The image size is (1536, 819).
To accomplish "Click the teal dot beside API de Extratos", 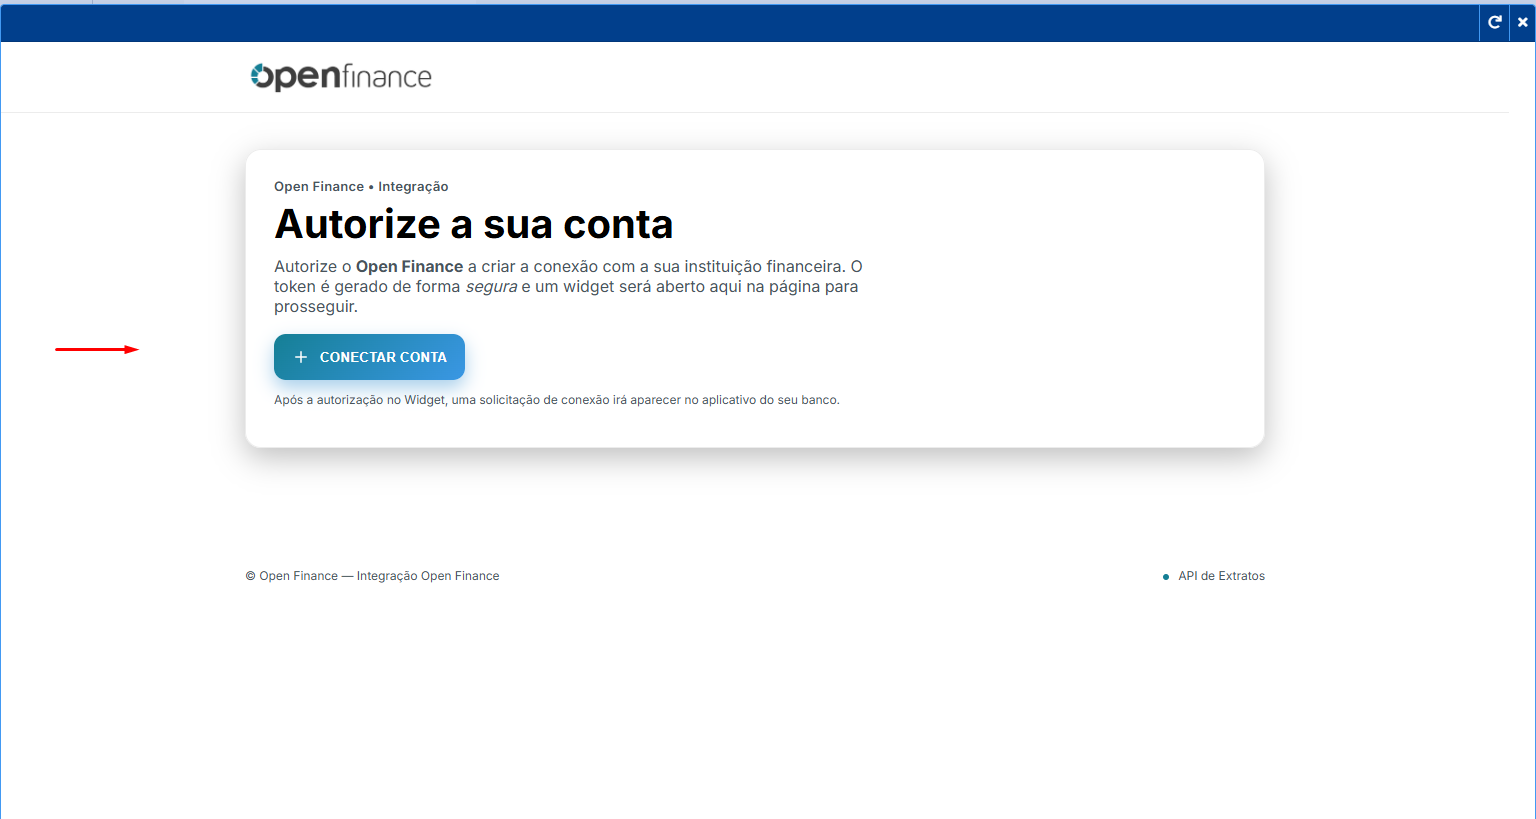I will tap(1166, 577).
